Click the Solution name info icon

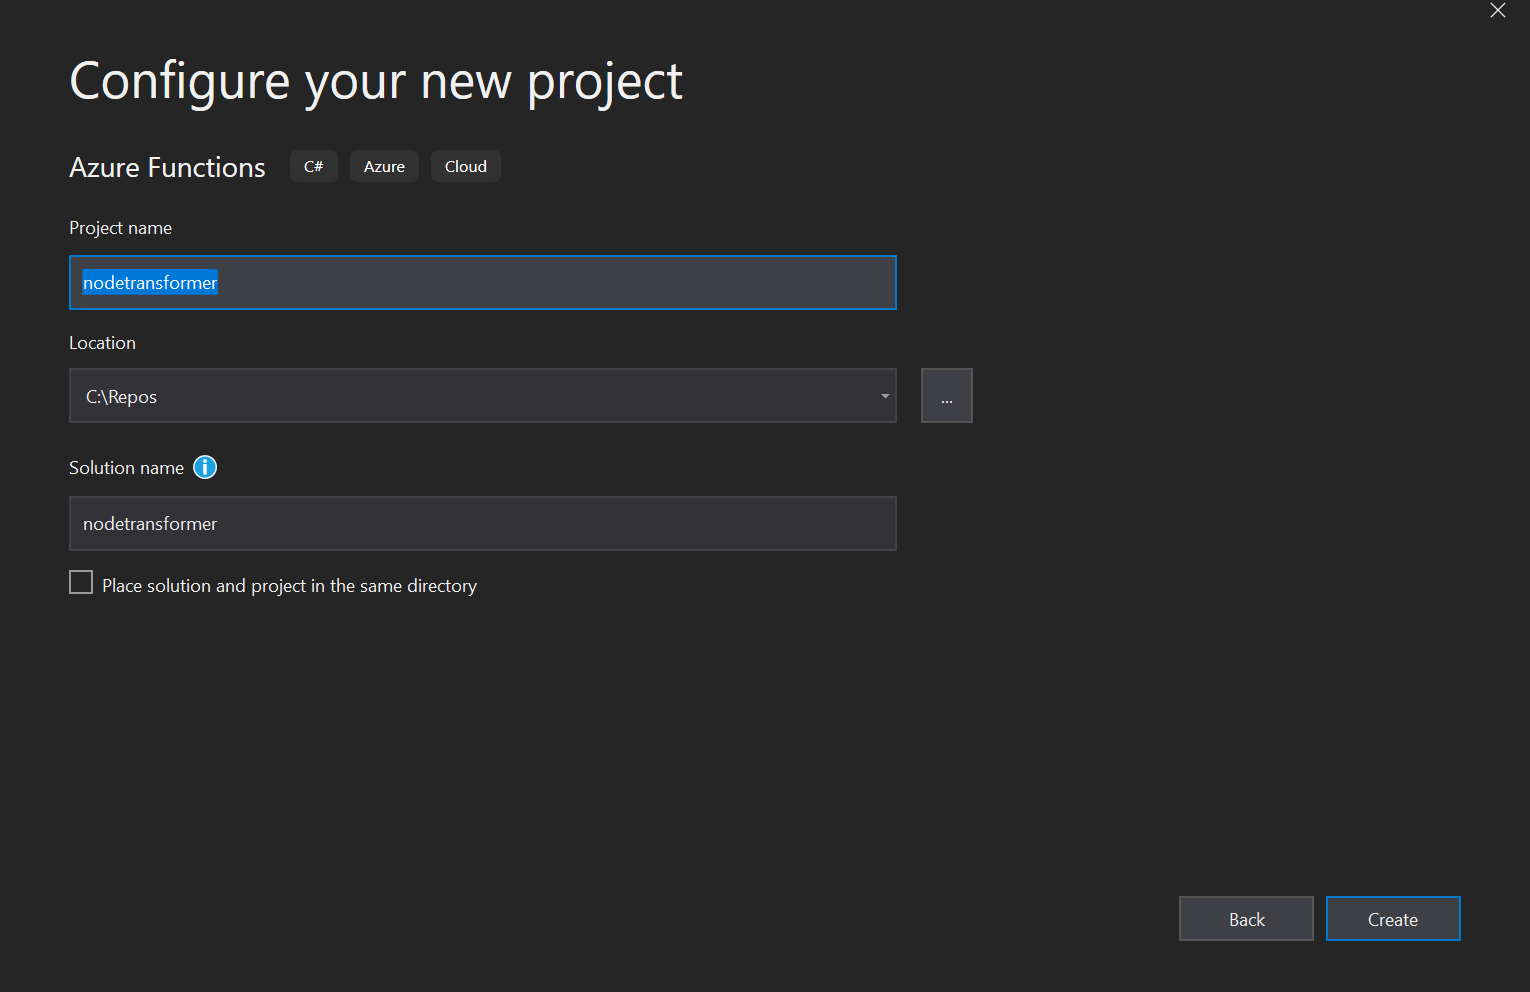click(205, 467)
